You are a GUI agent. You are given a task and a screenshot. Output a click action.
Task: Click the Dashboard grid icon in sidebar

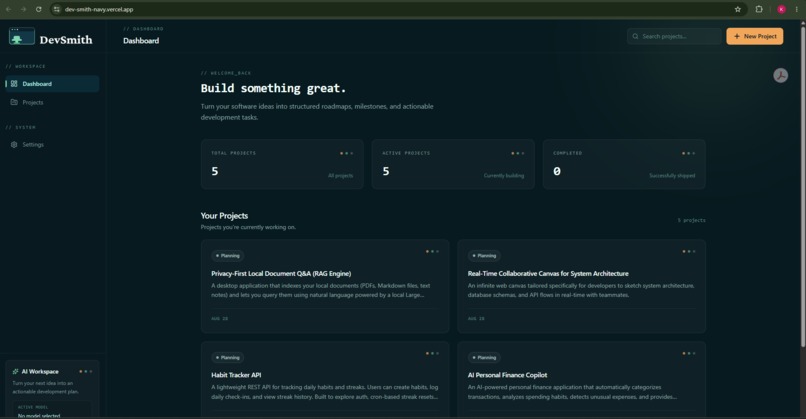[x=14, y=84]
